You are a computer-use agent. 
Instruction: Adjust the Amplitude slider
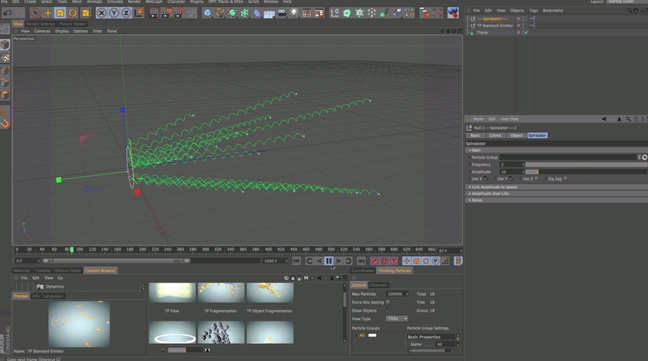pyautogui.click(x=586, y=171)
